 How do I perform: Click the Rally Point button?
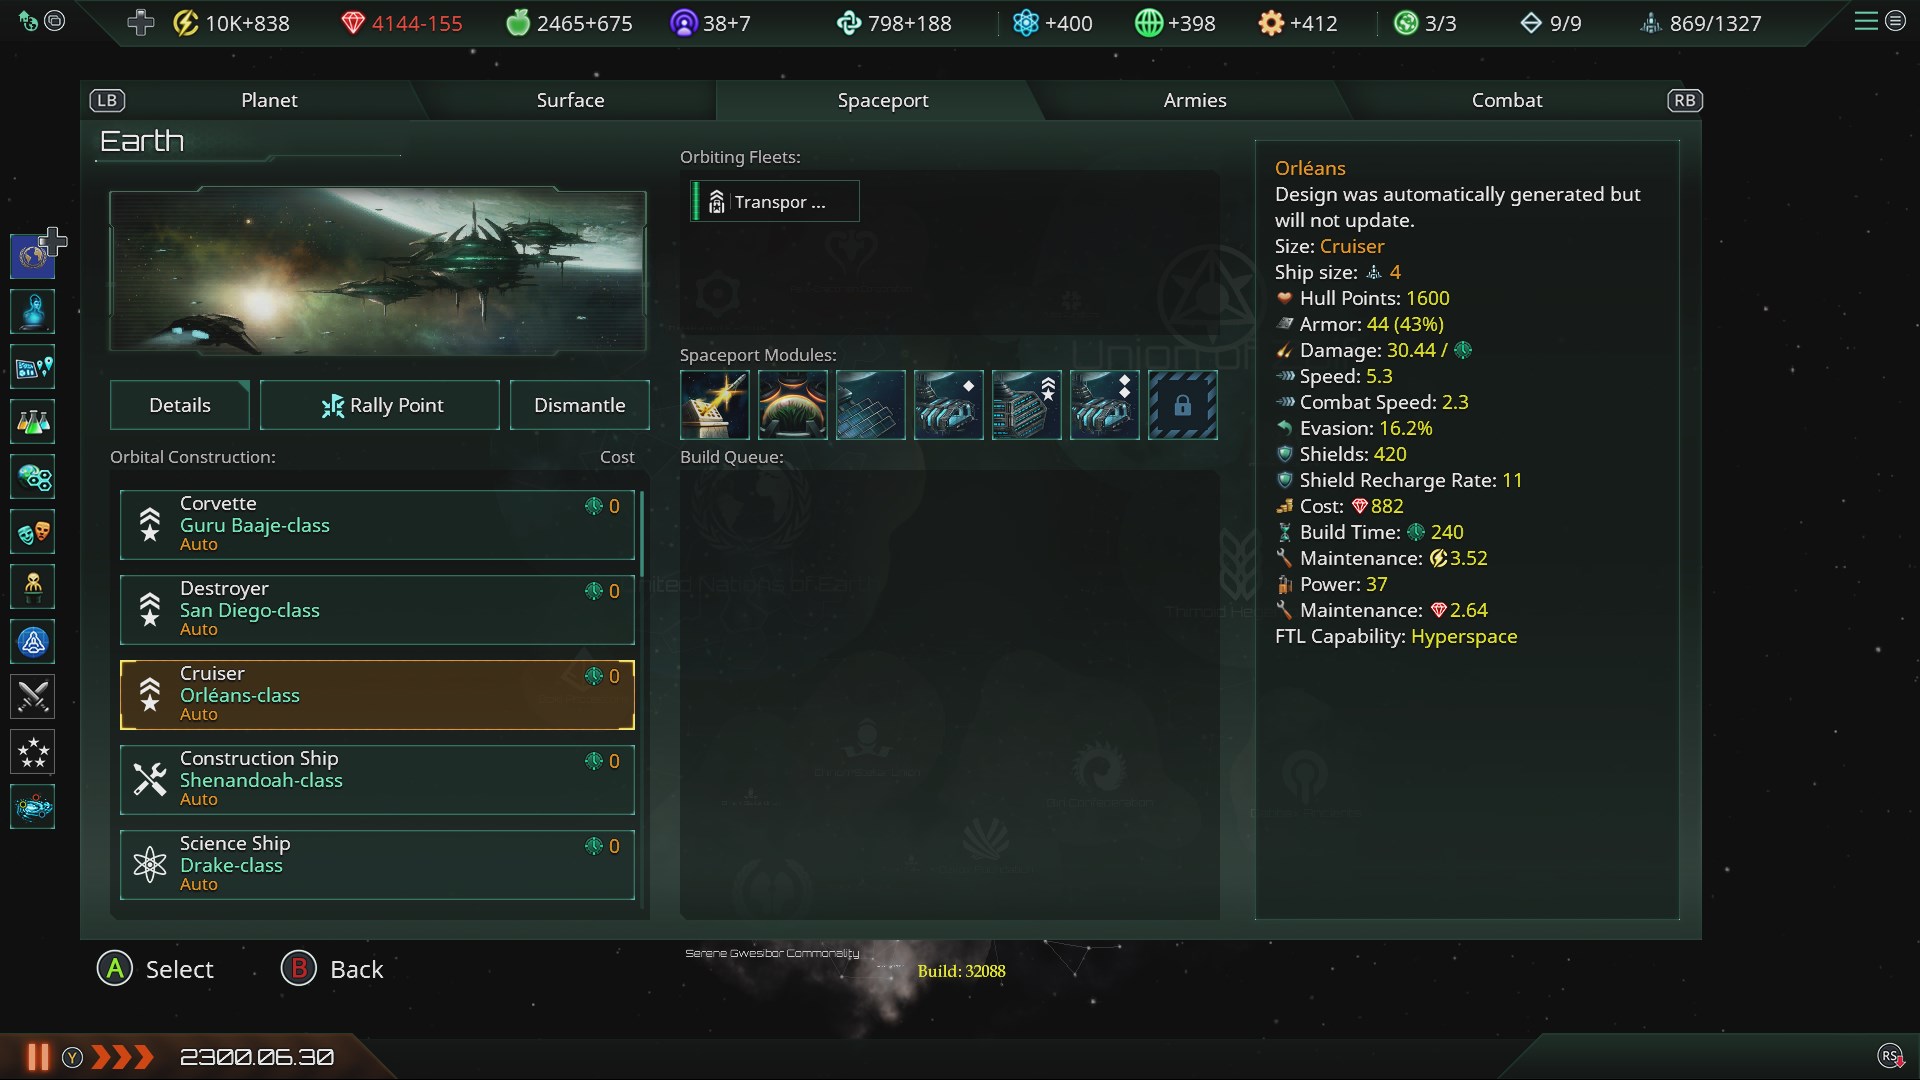(380, 404)
